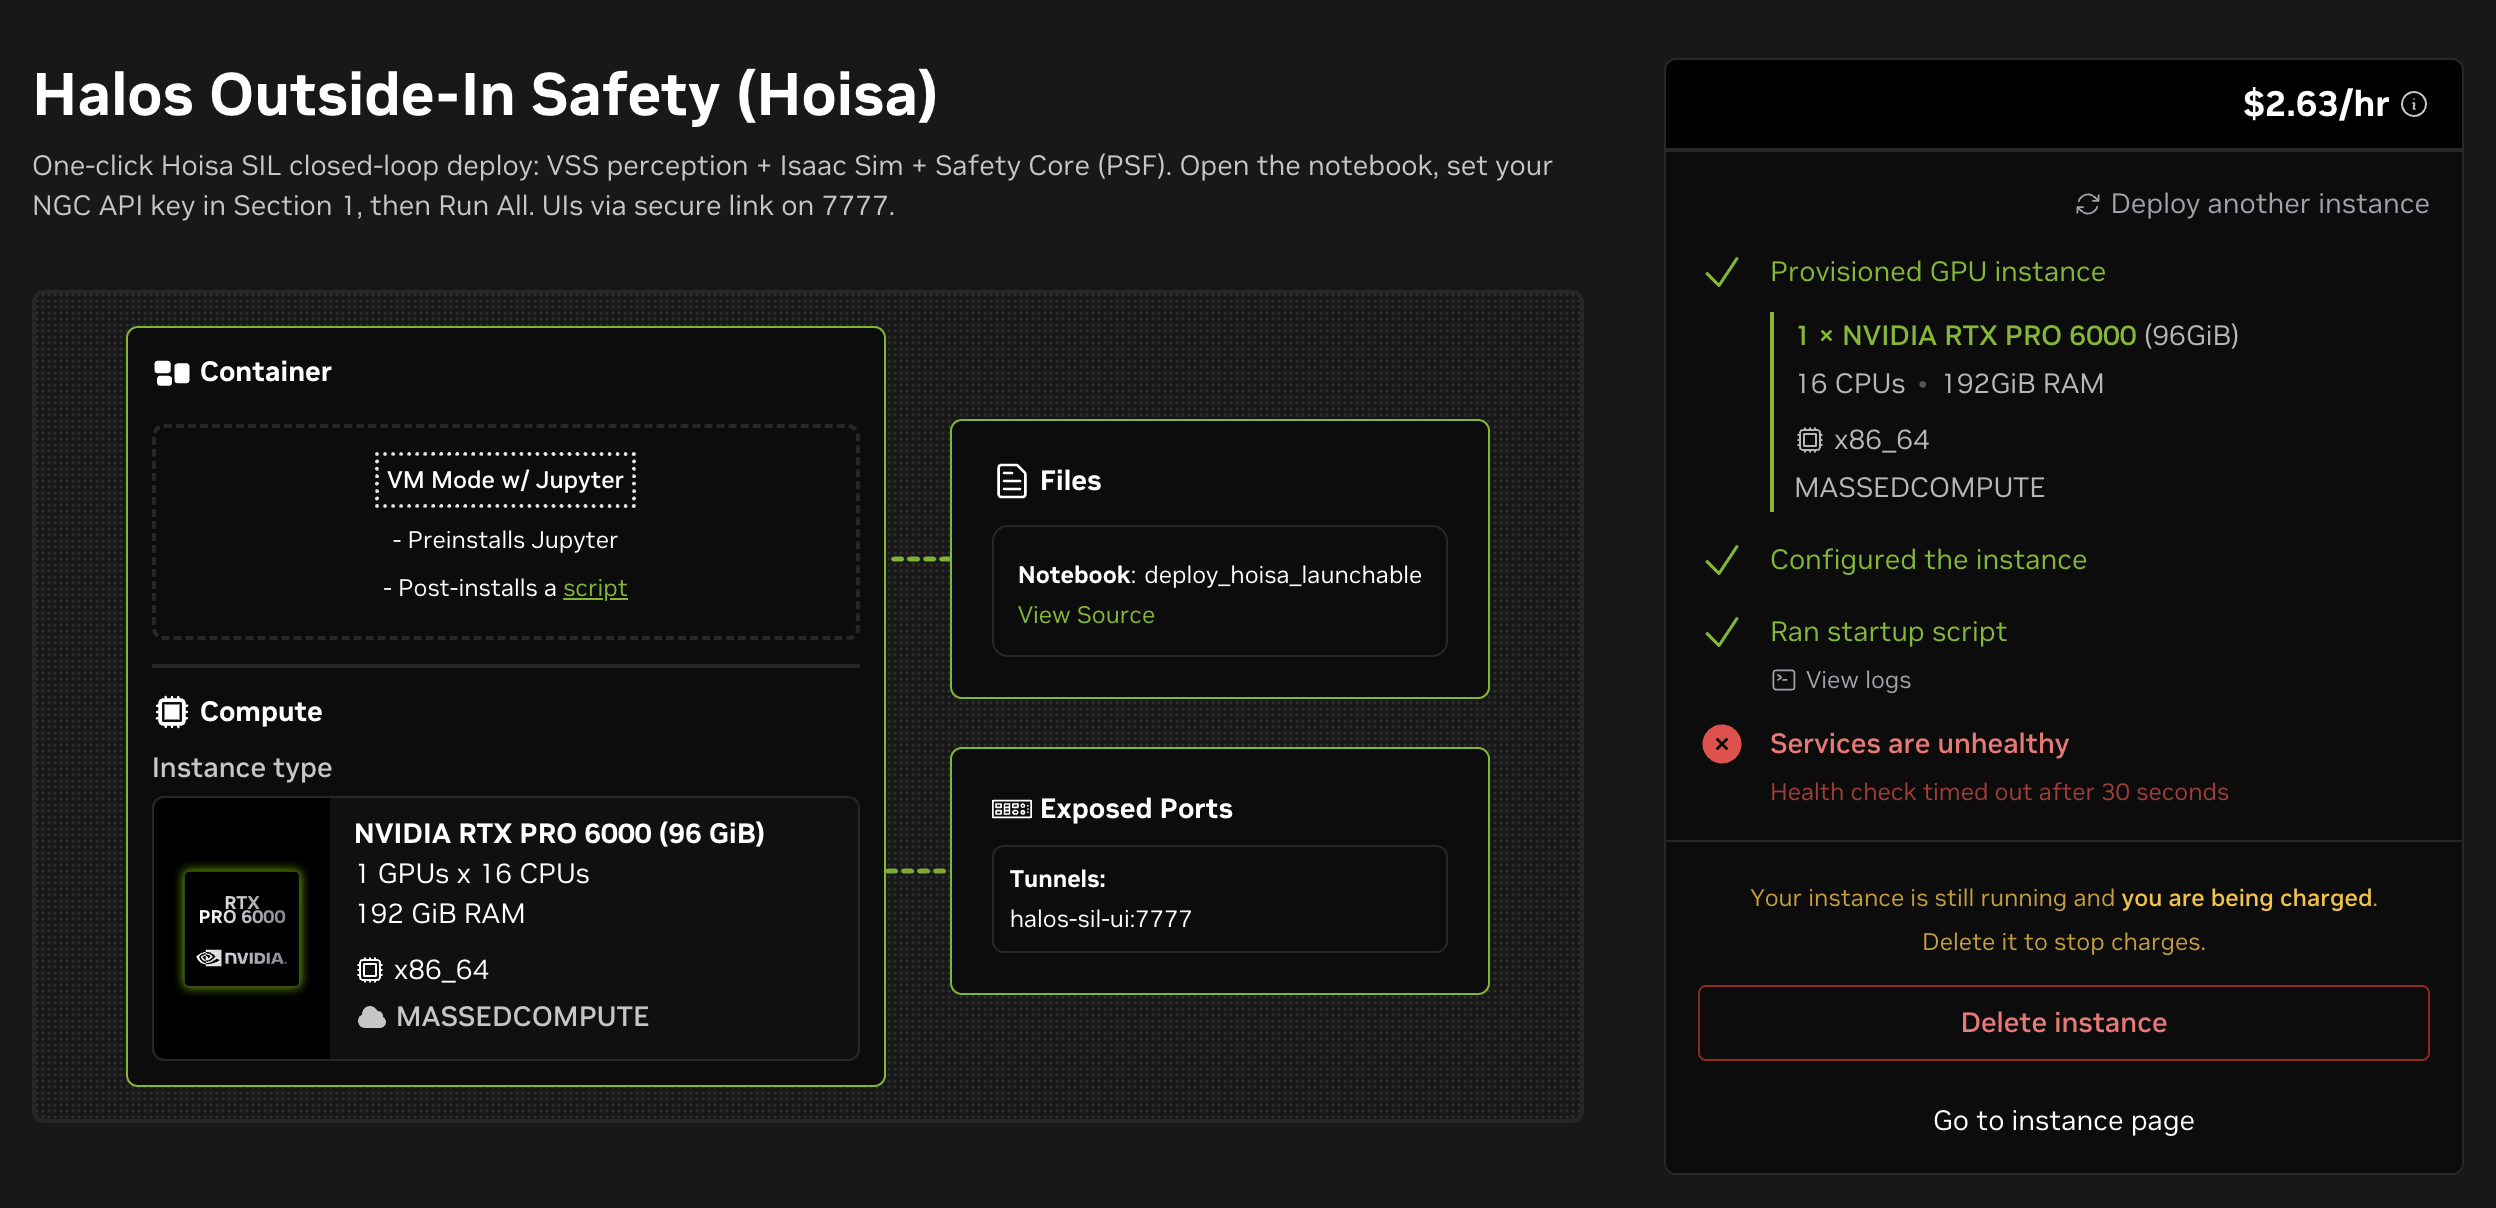Viewport: 2496px width, 1208px height.
Task: Click the Ran startup script status text
Action: pos(1888,632)
